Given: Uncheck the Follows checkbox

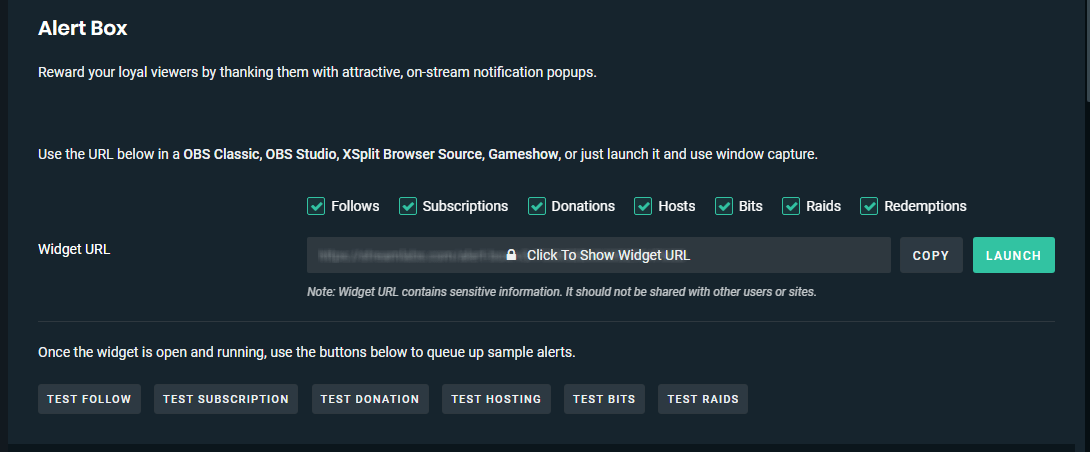Looking at the screenshot, I should pyautogui.click(x=316, y=206).
